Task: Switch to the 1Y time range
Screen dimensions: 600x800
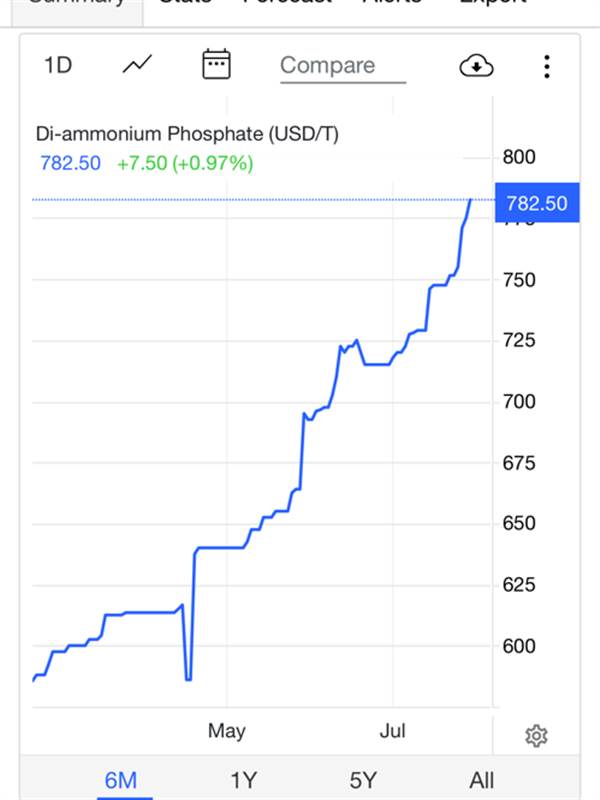Action: click(x=243, y=780)
